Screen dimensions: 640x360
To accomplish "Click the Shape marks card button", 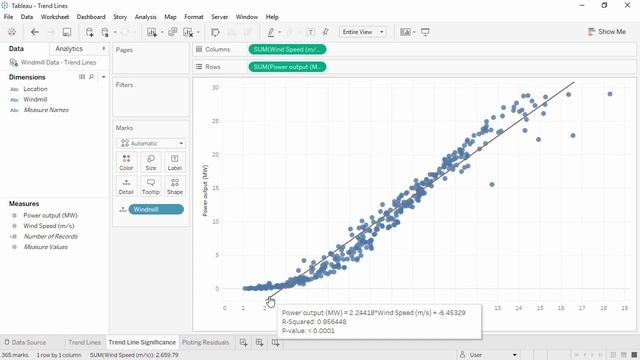I will pyautogui.click(x=175, y=187).
